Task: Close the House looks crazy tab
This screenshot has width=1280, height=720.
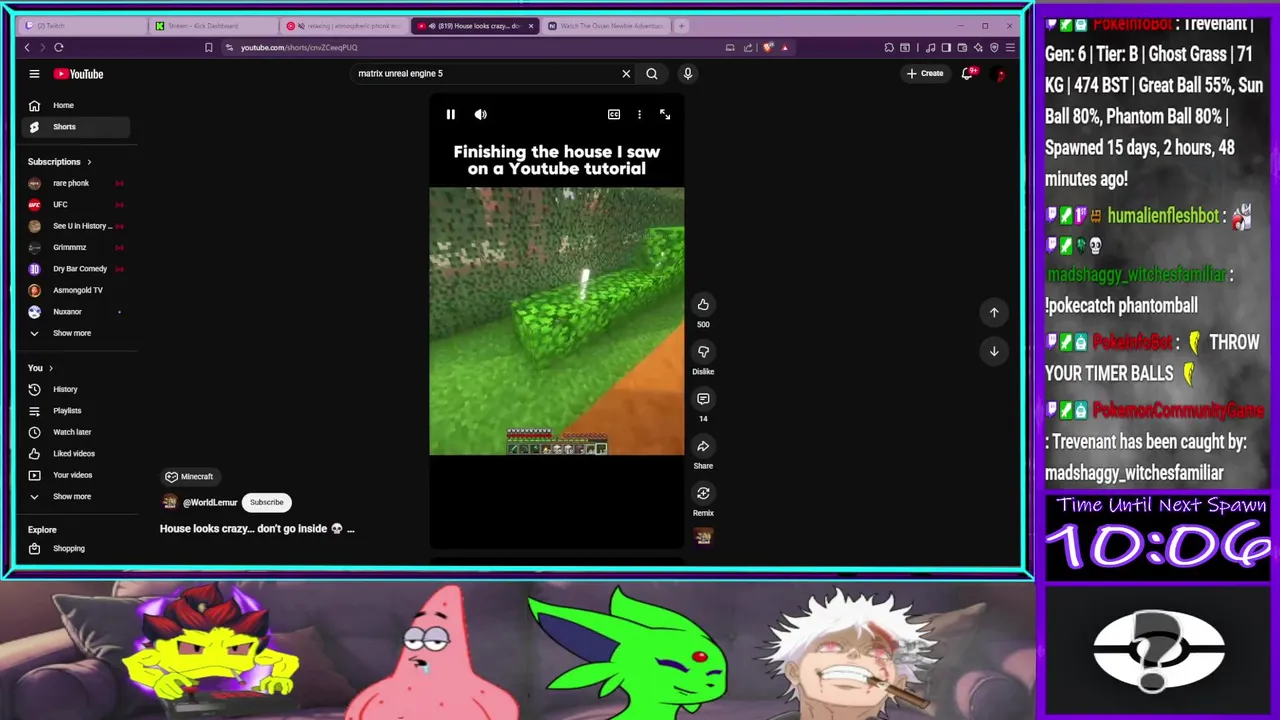Action: [531, 26]
